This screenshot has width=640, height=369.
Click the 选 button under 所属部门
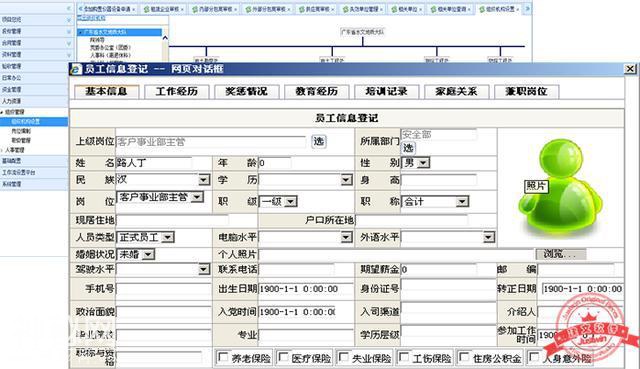(x=408, y=148)
